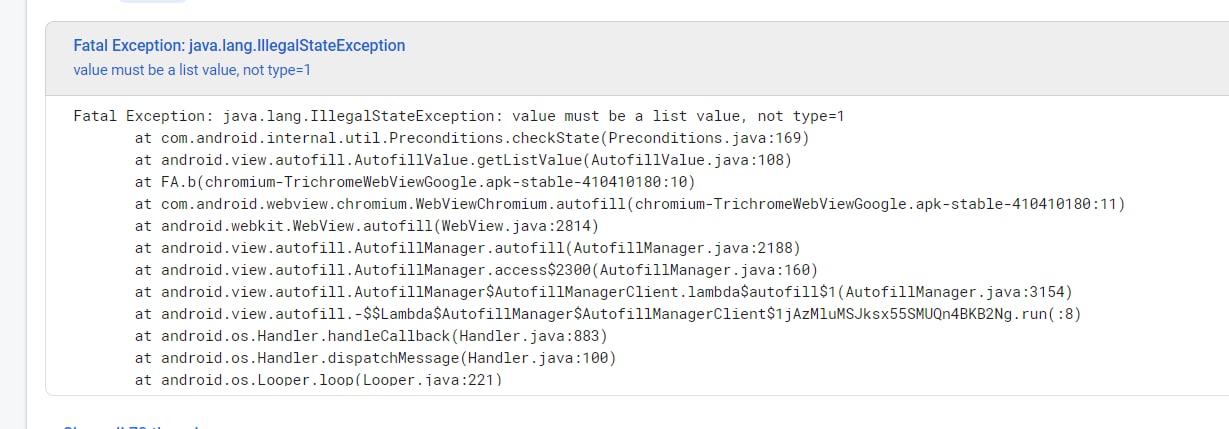Click the WebViewChromium.autofill stack frame line
1229x429 pixels.
click(630, 204)
